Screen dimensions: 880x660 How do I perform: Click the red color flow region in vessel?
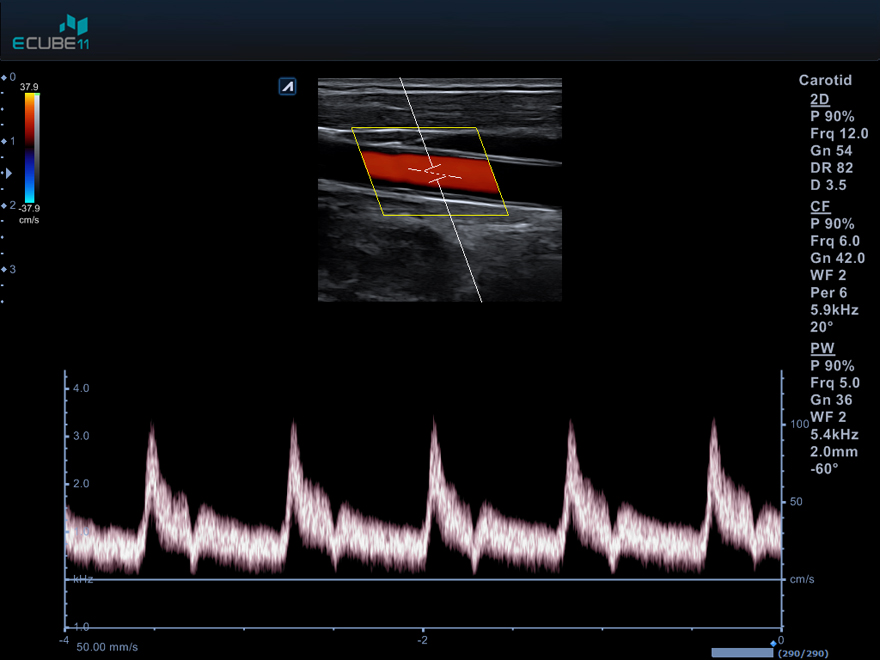[400, 168]
